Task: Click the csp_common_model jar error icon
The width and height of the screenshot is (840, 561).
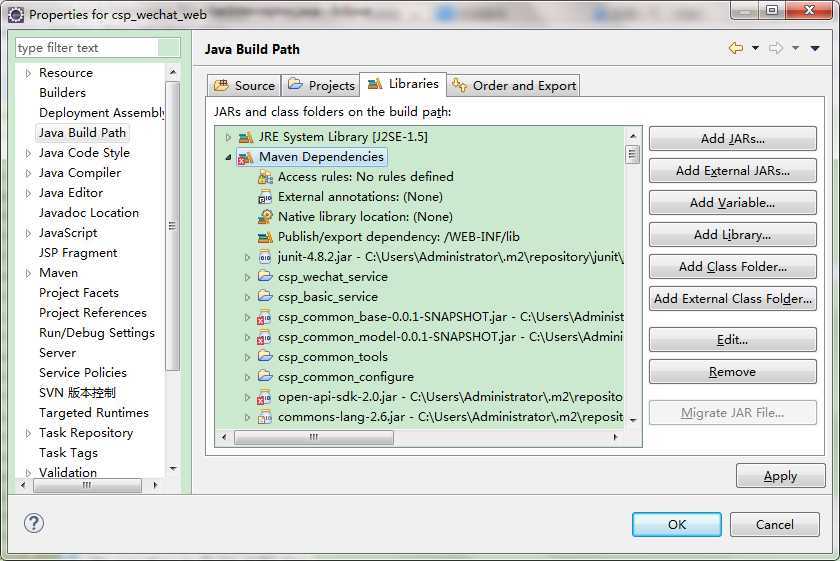Action: pos(265,337)
